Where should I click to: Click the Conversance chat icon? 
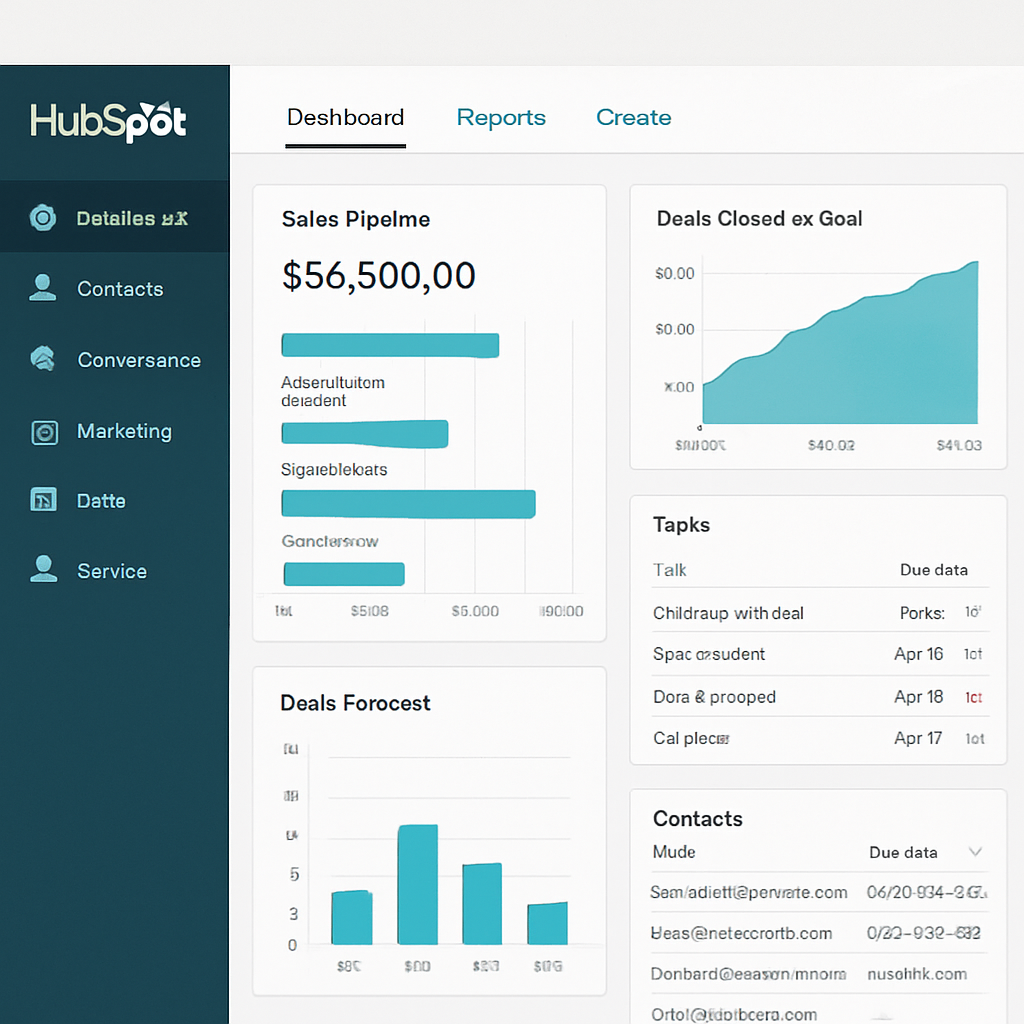coord(43,359)
